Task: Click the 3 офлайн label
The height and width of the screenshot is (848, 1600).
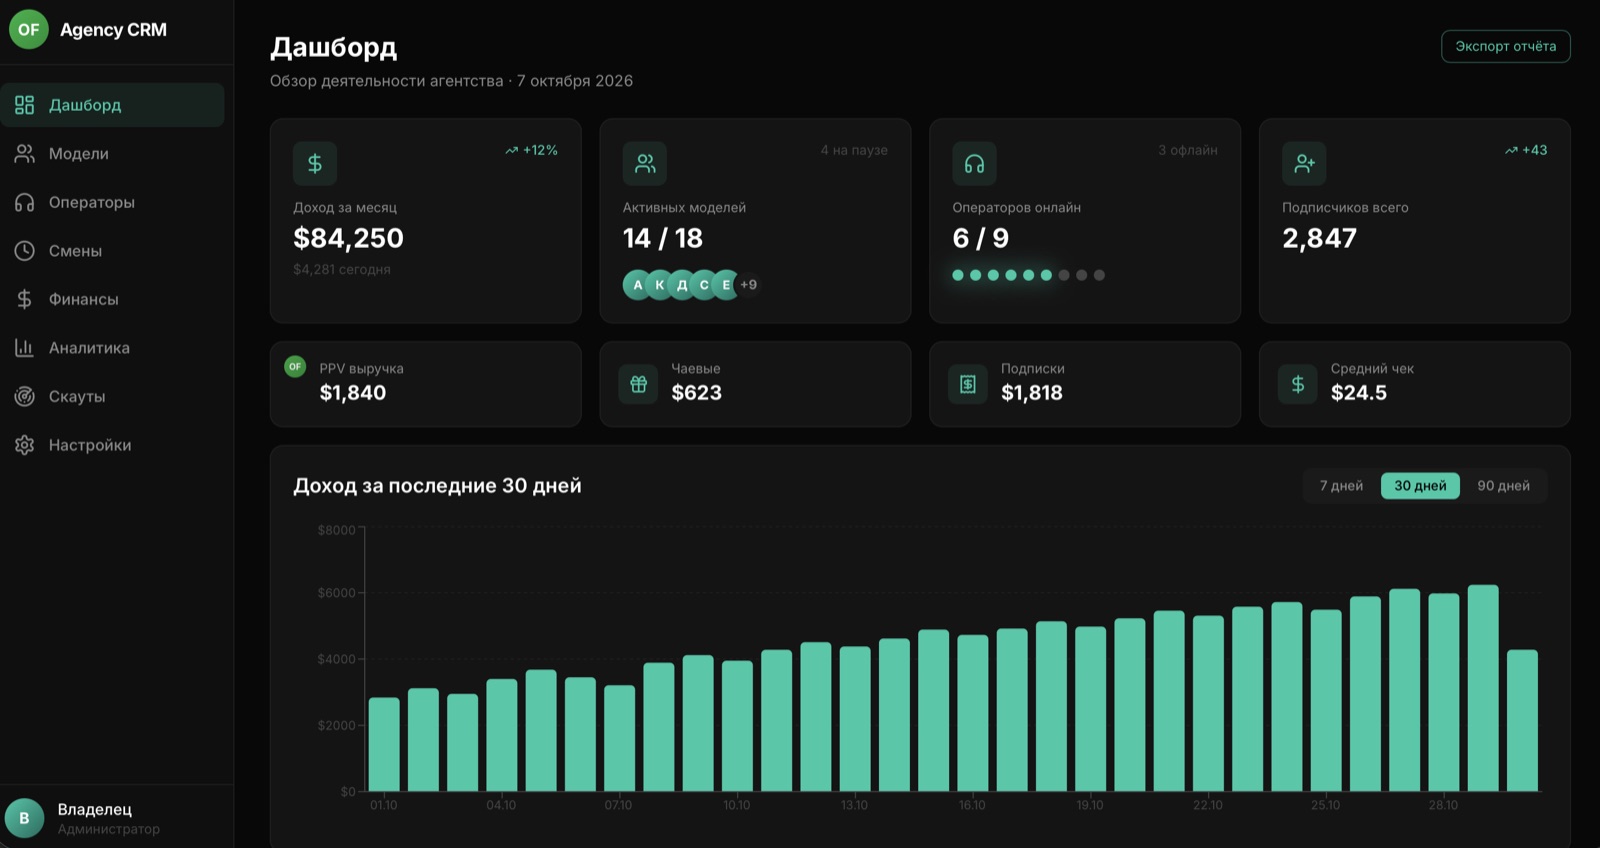Action: point(1188,150)
